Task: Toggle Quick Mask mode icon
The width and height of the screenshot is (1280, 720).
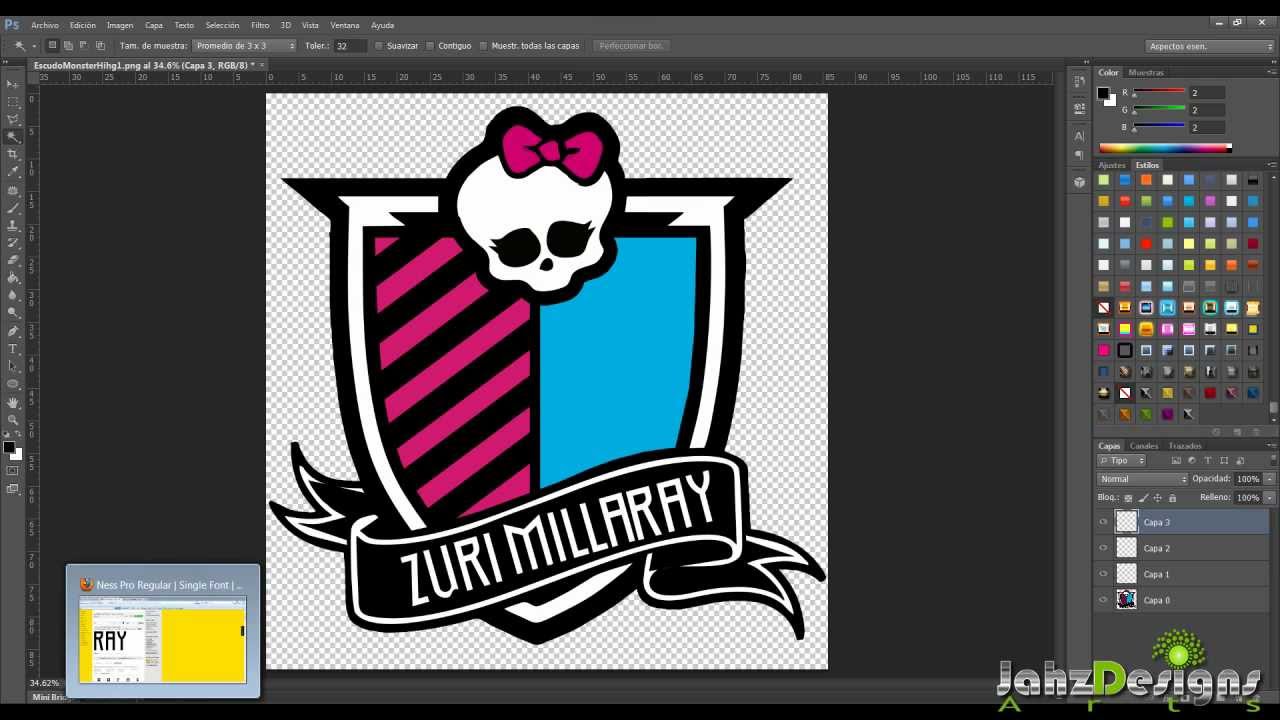Action: 13,471
